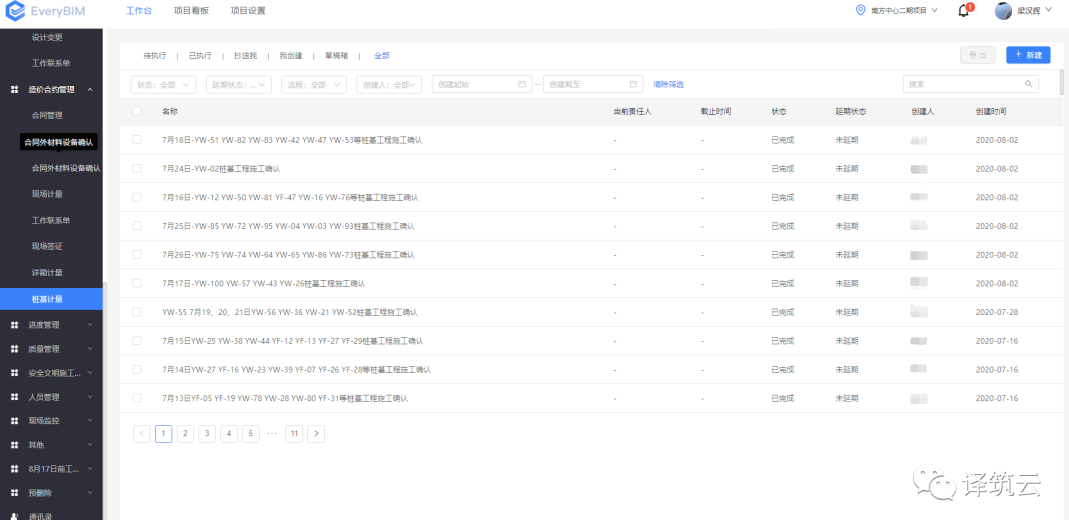Image resolution: width=1069 pixels, height=520 pixels.
Task: Open the 延期状态 filter dropdown
Action: (x=239, y=85)
